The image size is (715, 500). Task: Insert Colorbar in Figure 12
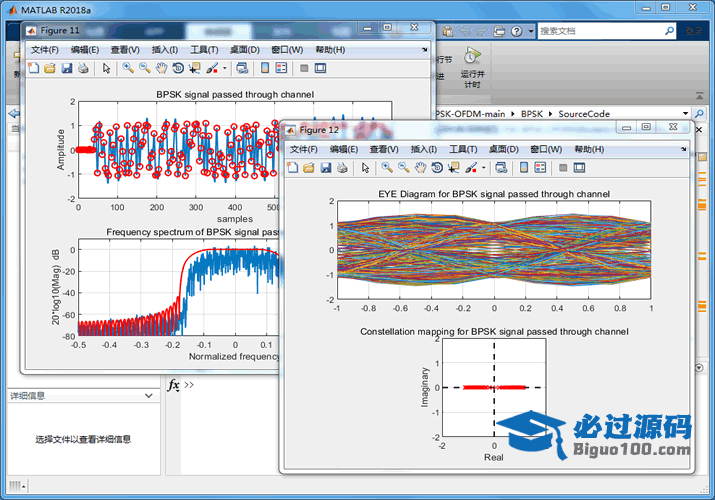click(x=524, y=168)
